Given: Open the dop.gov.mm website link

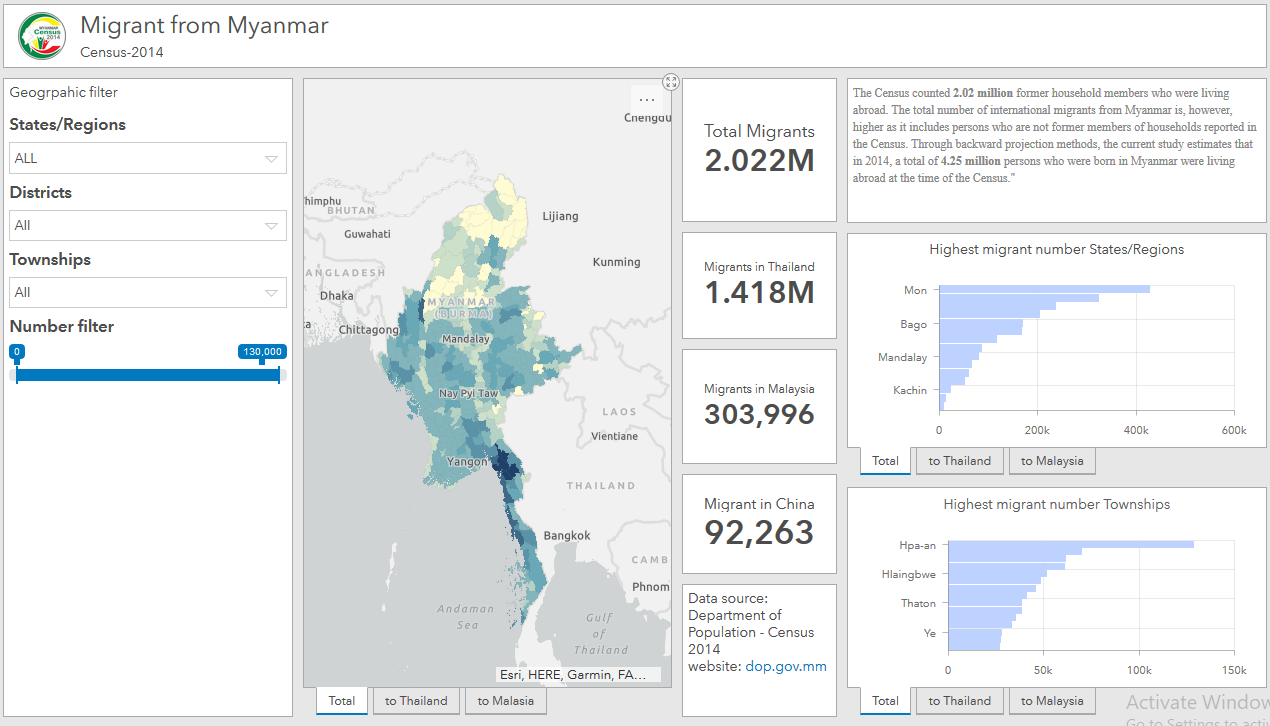Looking at the screenshot, I should tap(785, 666).
